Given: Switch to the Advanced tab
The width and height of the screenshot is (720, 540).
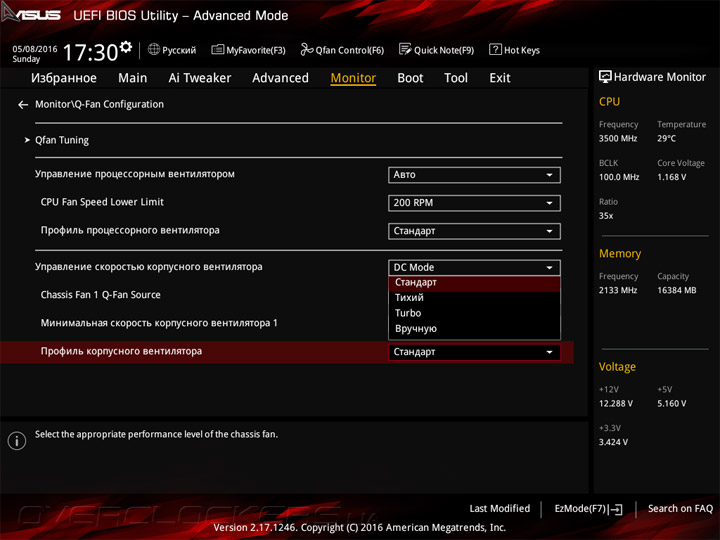Looking at the screenshot, I should click(x=281, y=78).
